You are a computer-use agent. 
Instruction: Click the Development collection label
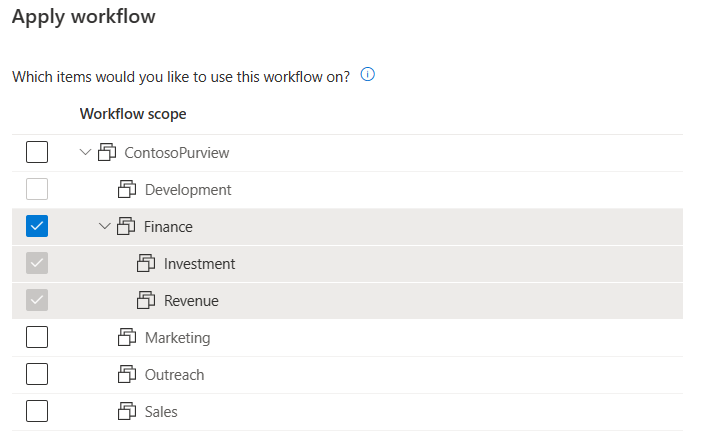pyautogui.click(x=188, y=190)
